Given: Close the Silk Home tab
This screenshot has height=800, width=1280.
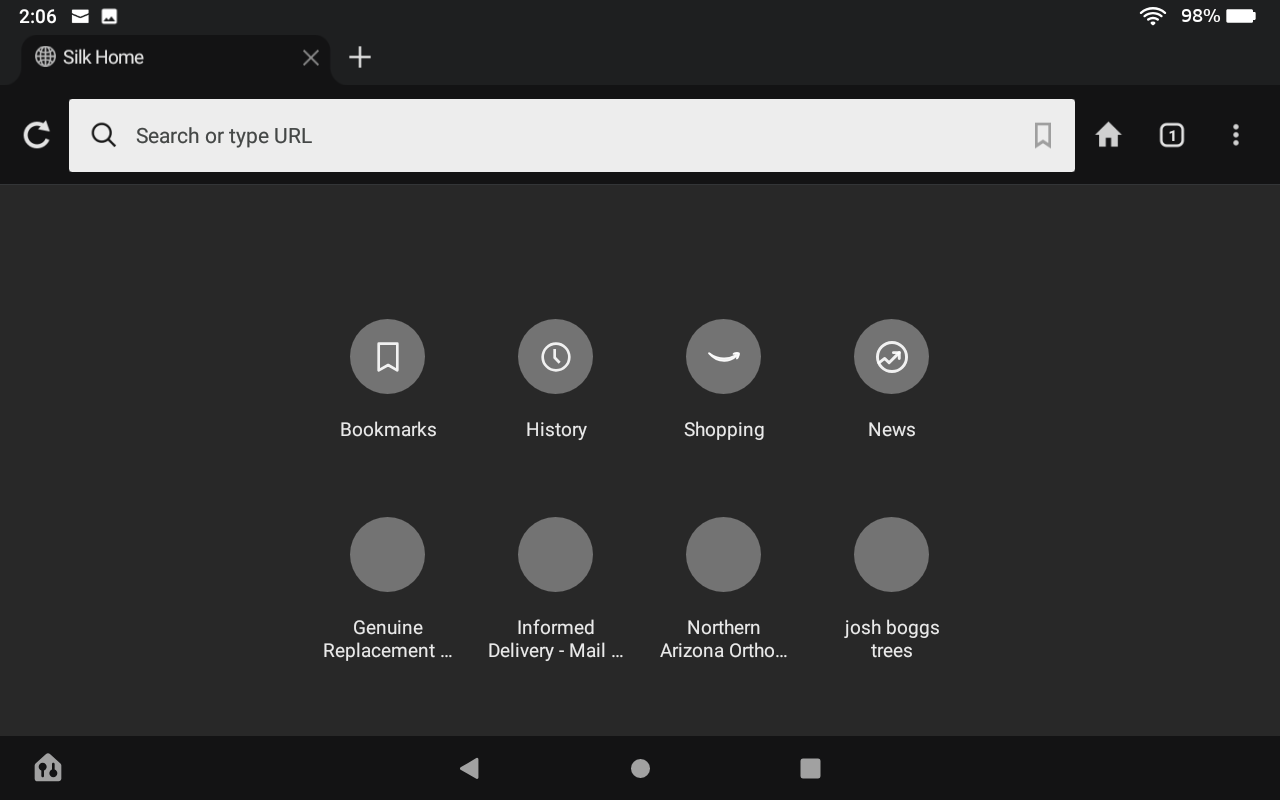Looking at the screenshot, I should pyautogui.click(x=311, y=58).
